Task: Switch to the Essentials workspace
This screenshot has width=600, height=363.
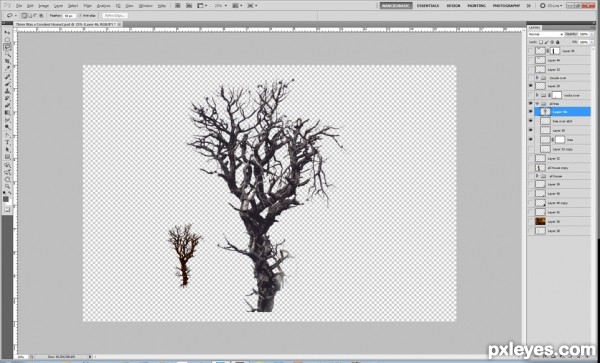Action: [428, 6]
